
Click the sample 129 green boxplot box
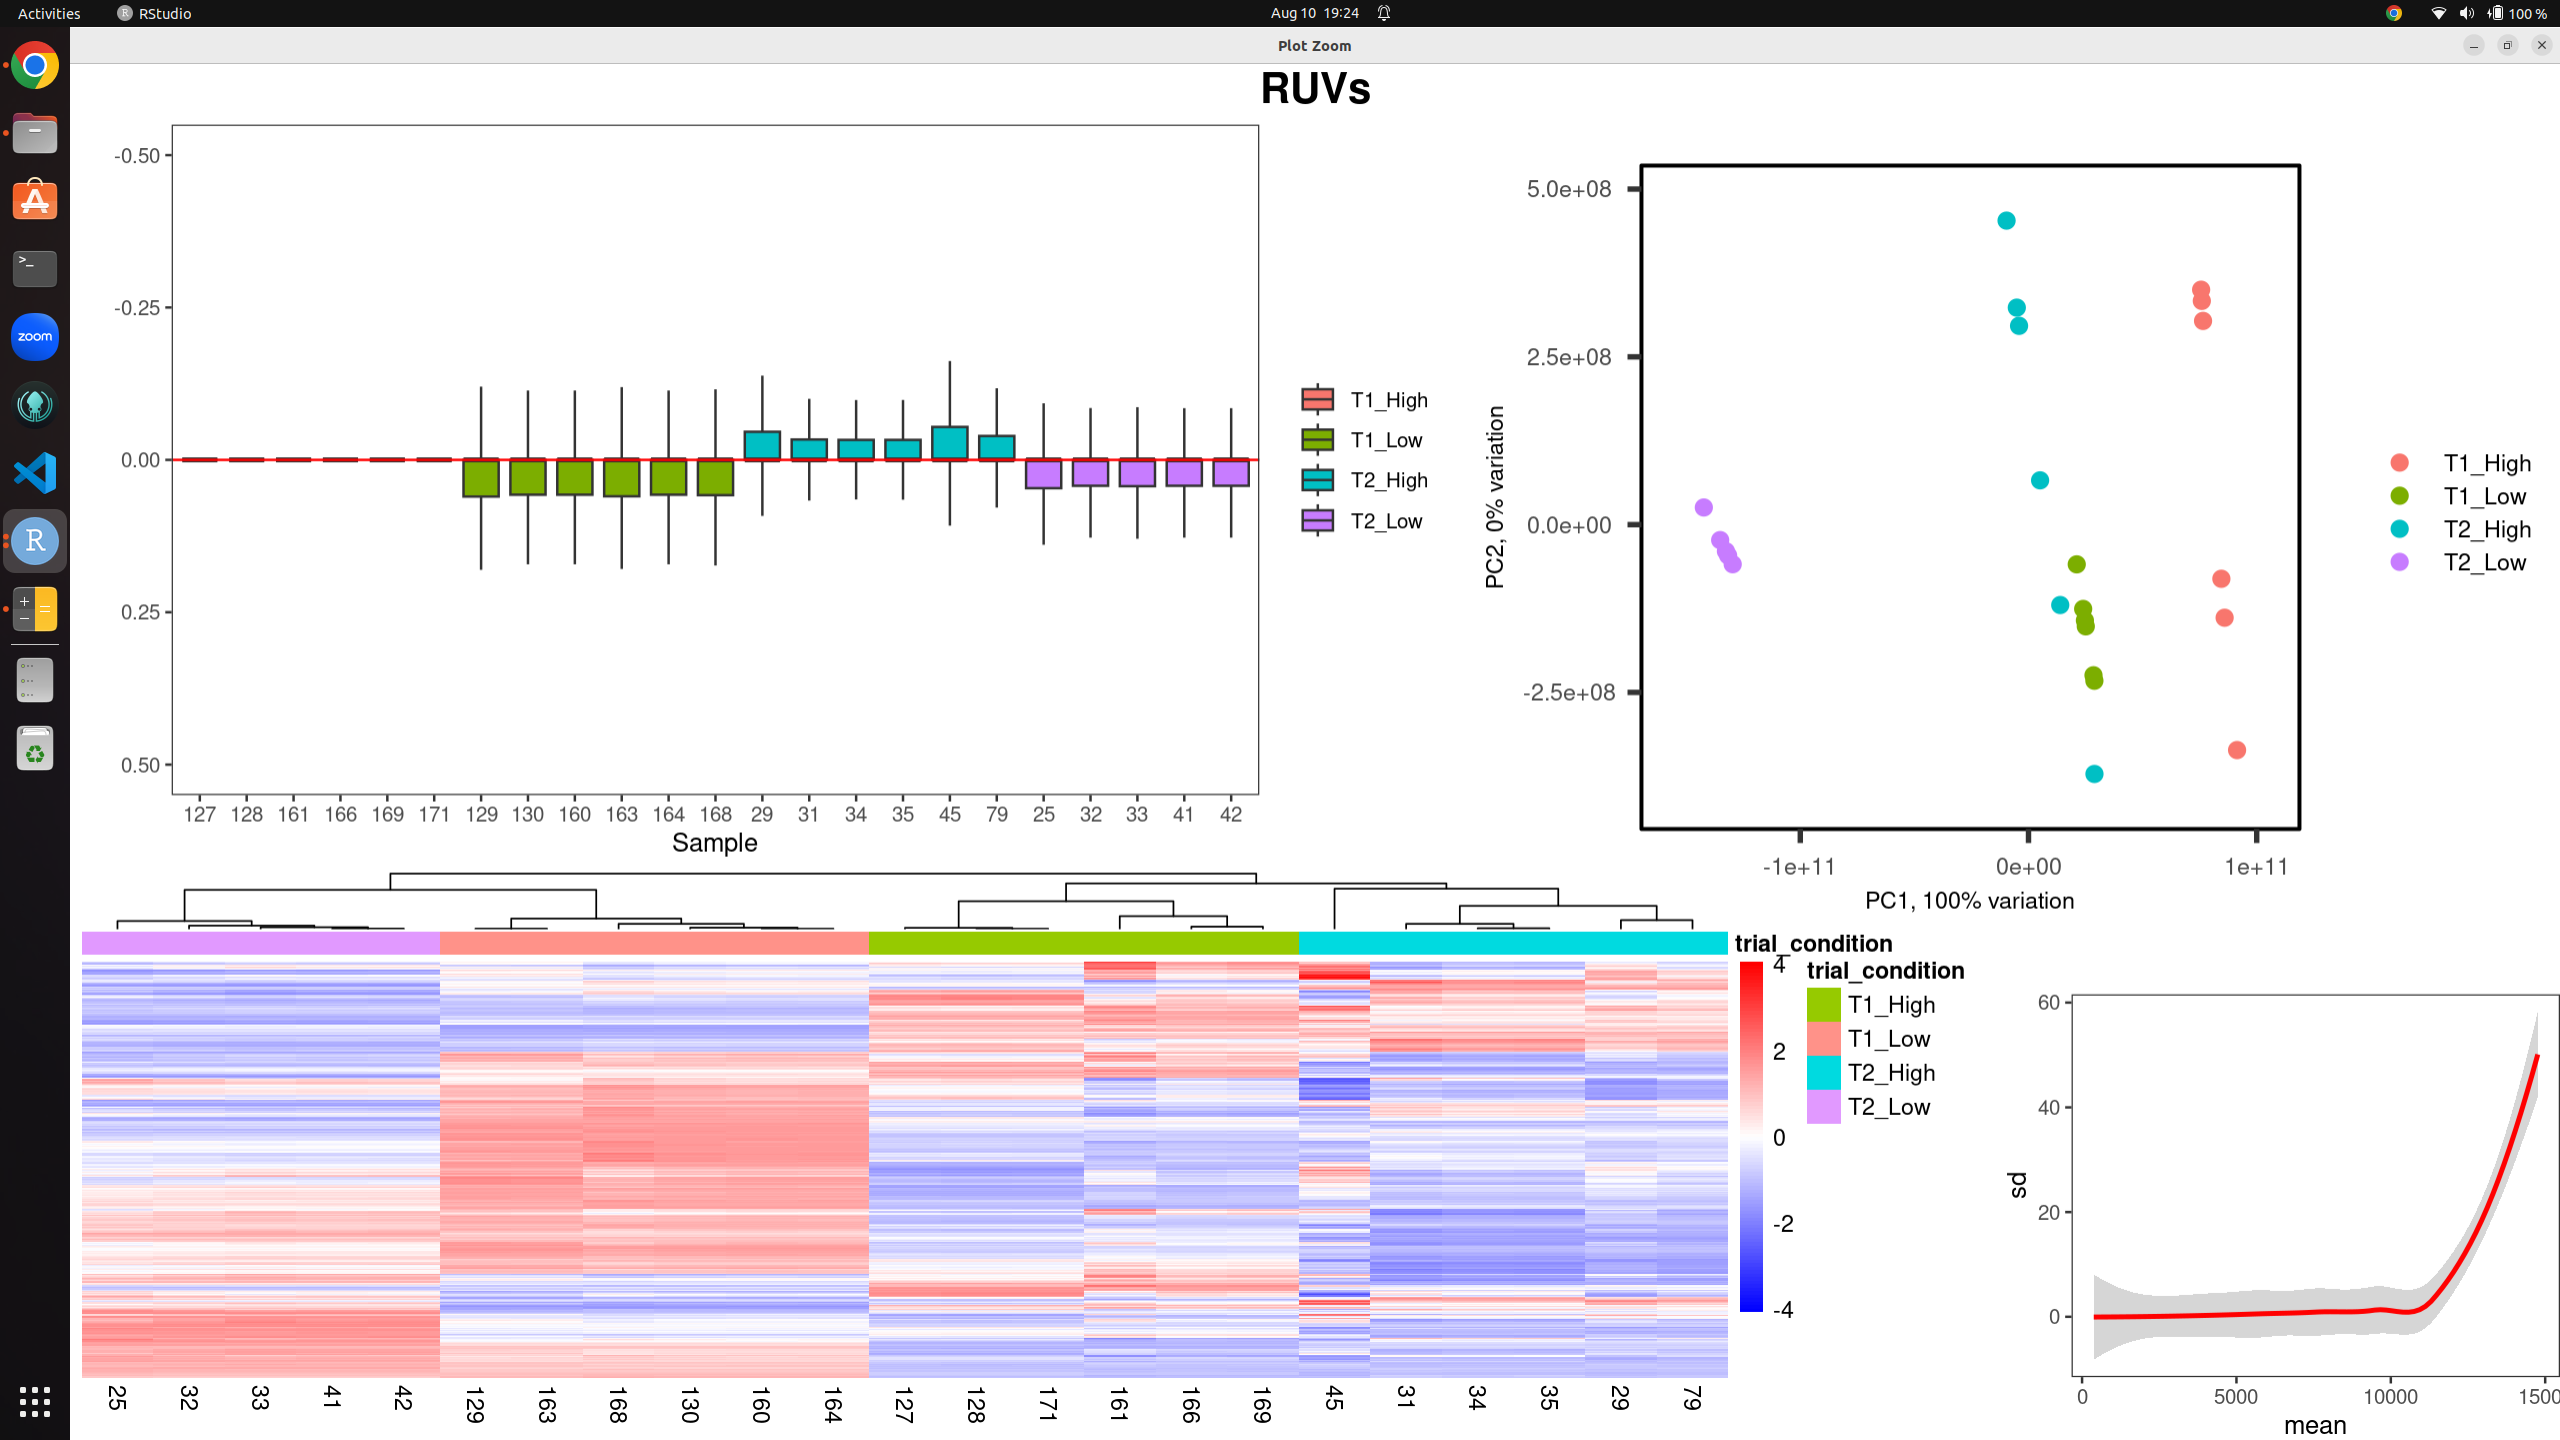481,478
